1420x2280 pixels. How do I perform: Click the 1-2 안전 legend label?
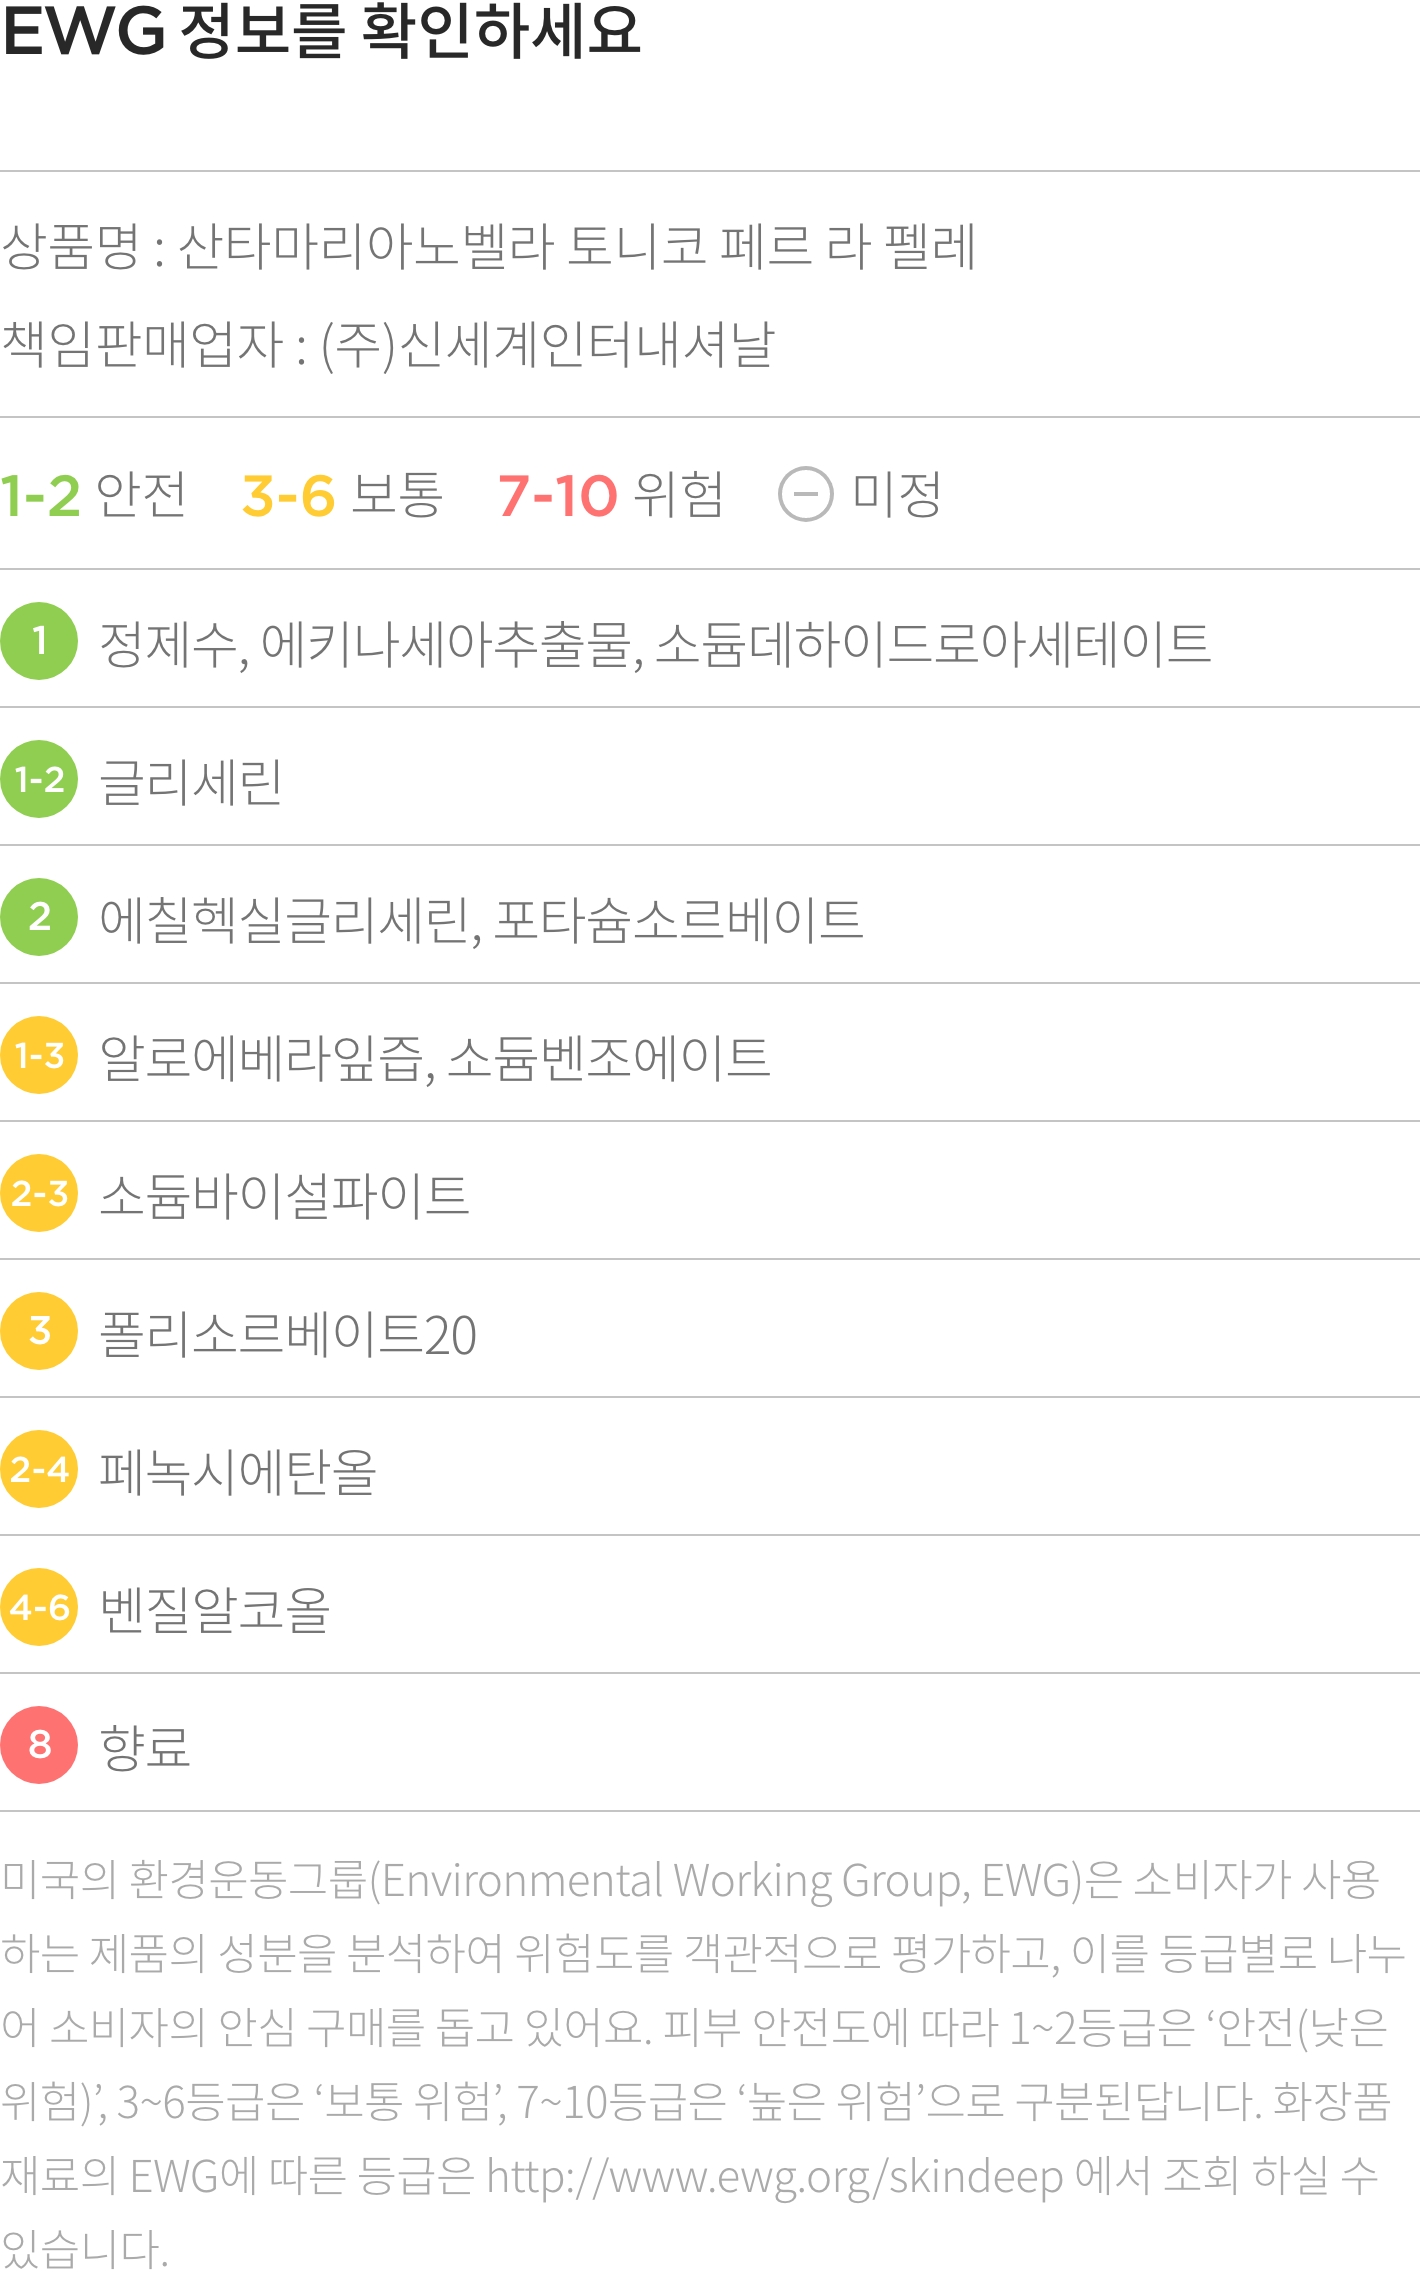click(93, 494)
